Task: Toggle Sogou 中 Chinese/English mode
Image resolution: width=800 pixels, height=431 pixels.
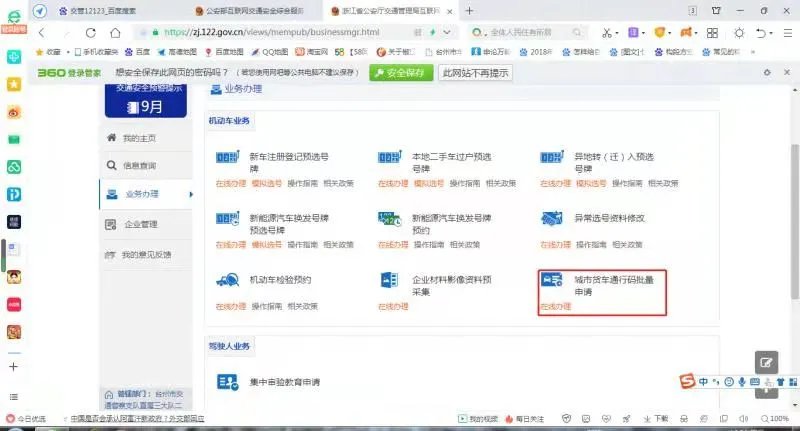Action: click(x=704, y=382)
